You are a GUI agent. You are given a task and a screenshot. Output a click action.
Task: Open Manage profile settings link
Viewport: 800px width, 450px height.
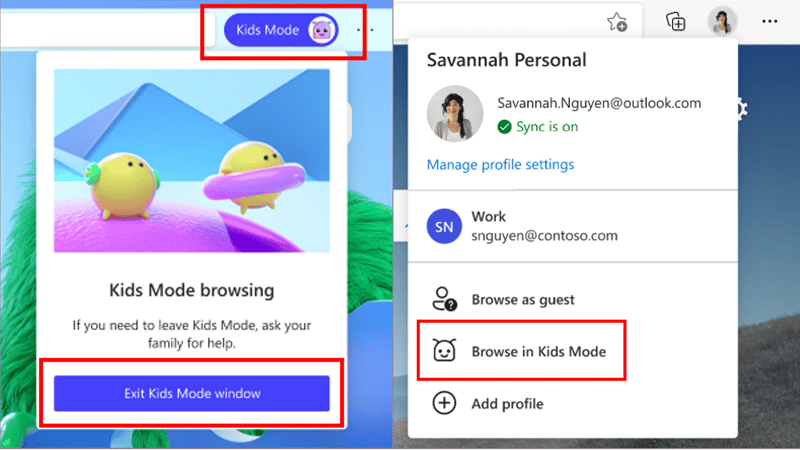(x=501, y=164)
